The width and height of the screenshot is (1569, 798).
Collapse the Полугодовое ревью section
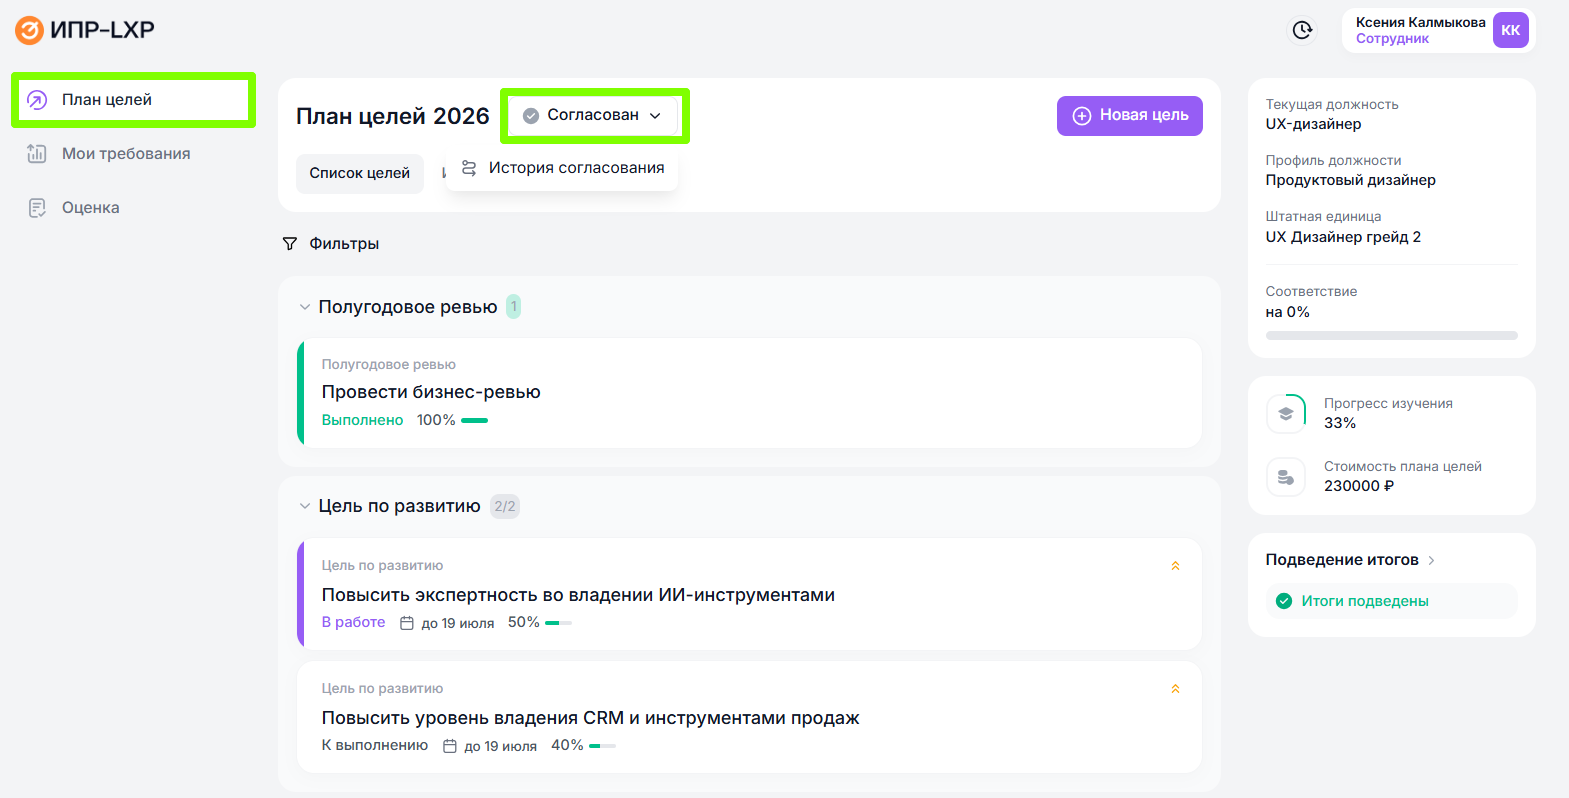pyautogui.click(x=305, y=307)
